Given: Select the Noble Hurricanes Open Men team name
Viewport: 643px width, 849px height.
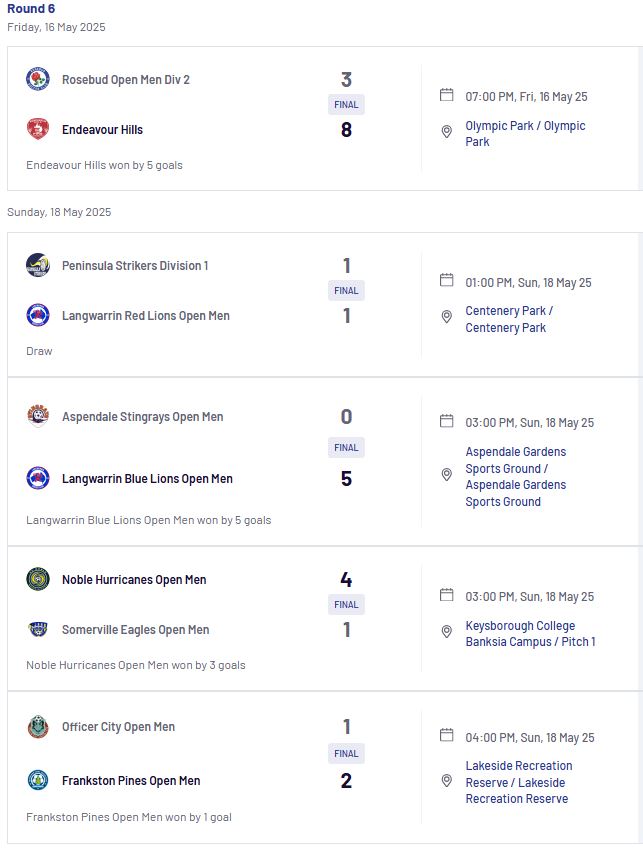Looking at the screenshot, I should click(x=134, y=580).
